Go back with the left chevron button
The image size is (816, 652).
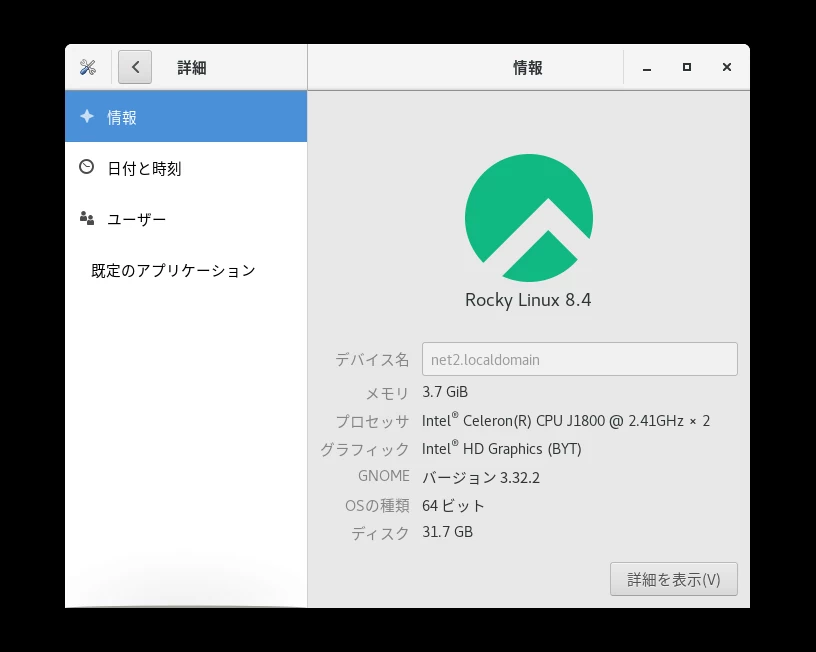[x=135, y=67]
